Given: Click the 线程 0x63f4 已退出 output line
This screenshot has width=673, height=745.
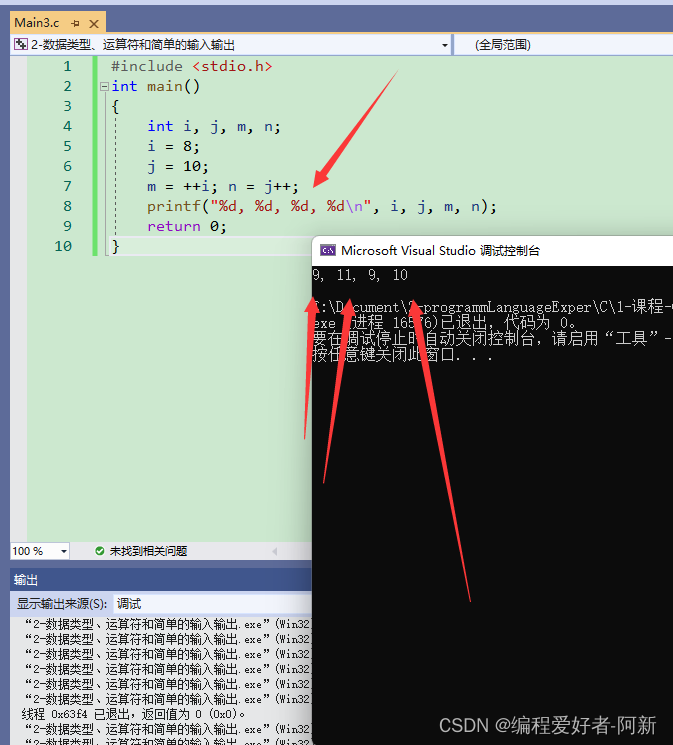Looking at the screenshot, I should point(133,714).
